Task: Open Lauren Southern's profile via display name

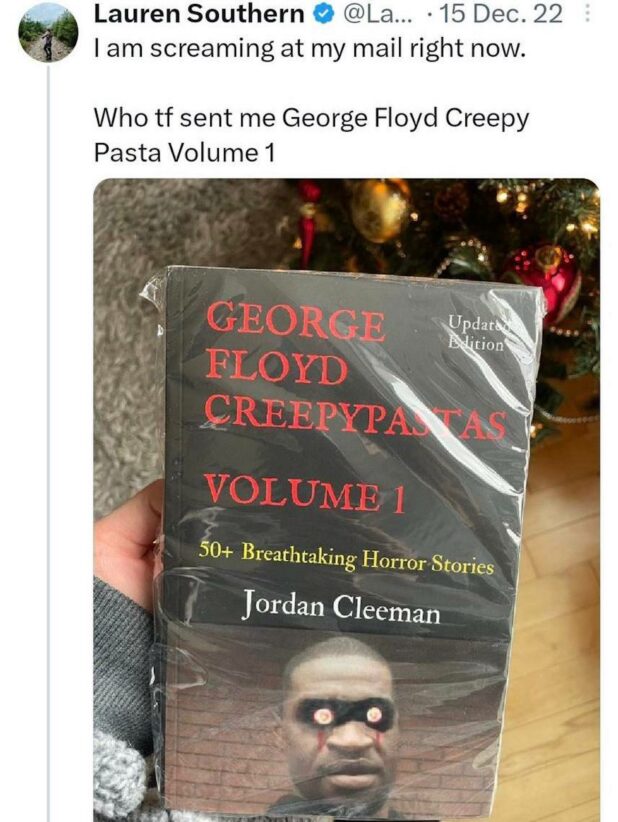Action: pos(199,14)
